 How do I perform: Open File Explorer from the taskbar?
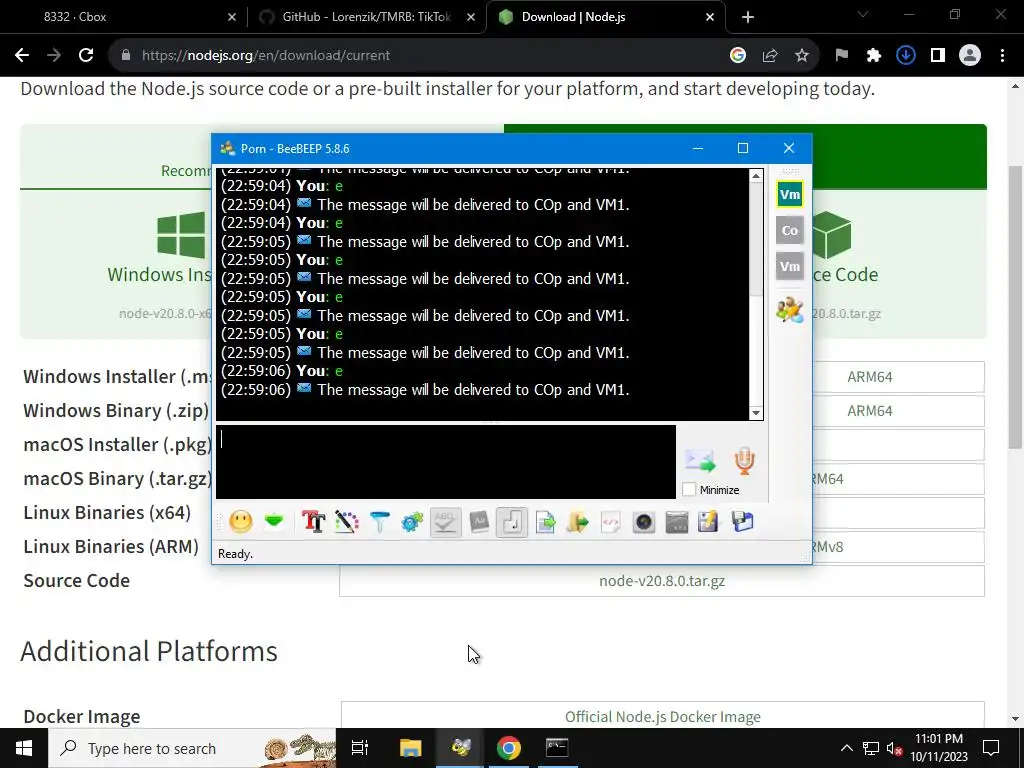(411, 748)
